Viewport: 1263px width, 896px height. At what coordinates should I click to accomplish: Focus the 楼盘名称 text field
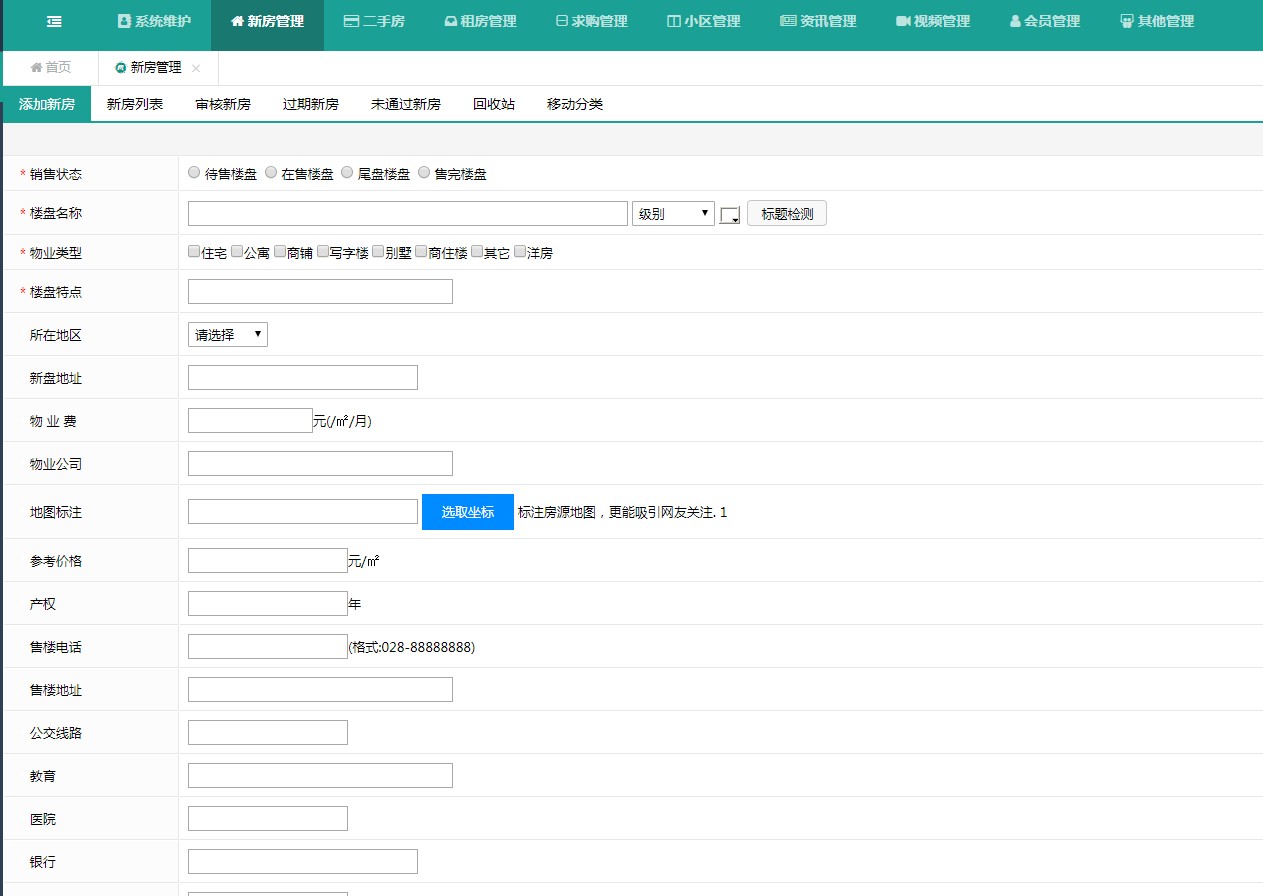407,214
